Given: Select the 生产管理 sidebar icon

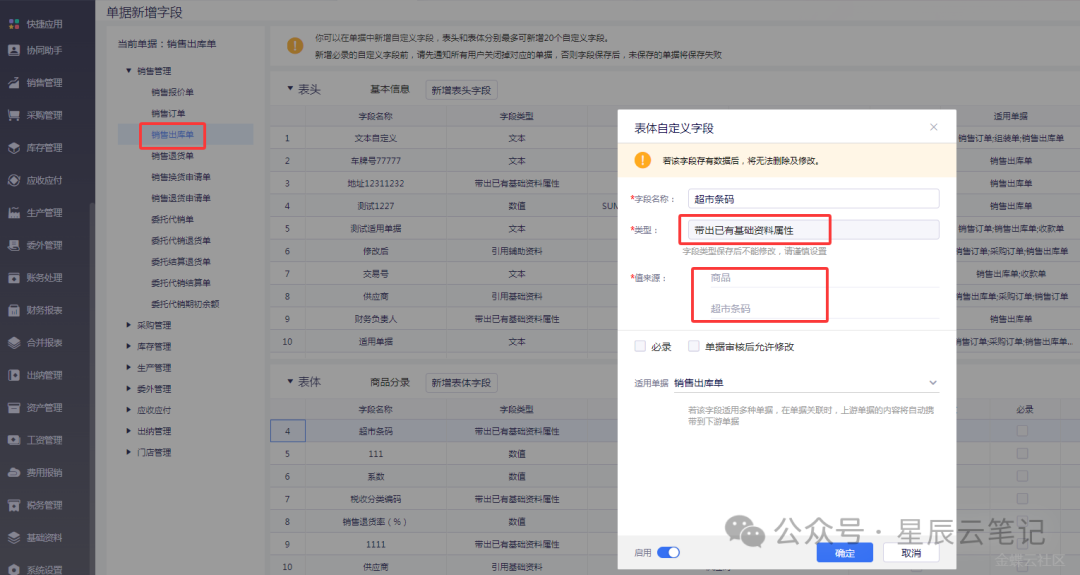Looking at the screenshot, I should point(14,213).
